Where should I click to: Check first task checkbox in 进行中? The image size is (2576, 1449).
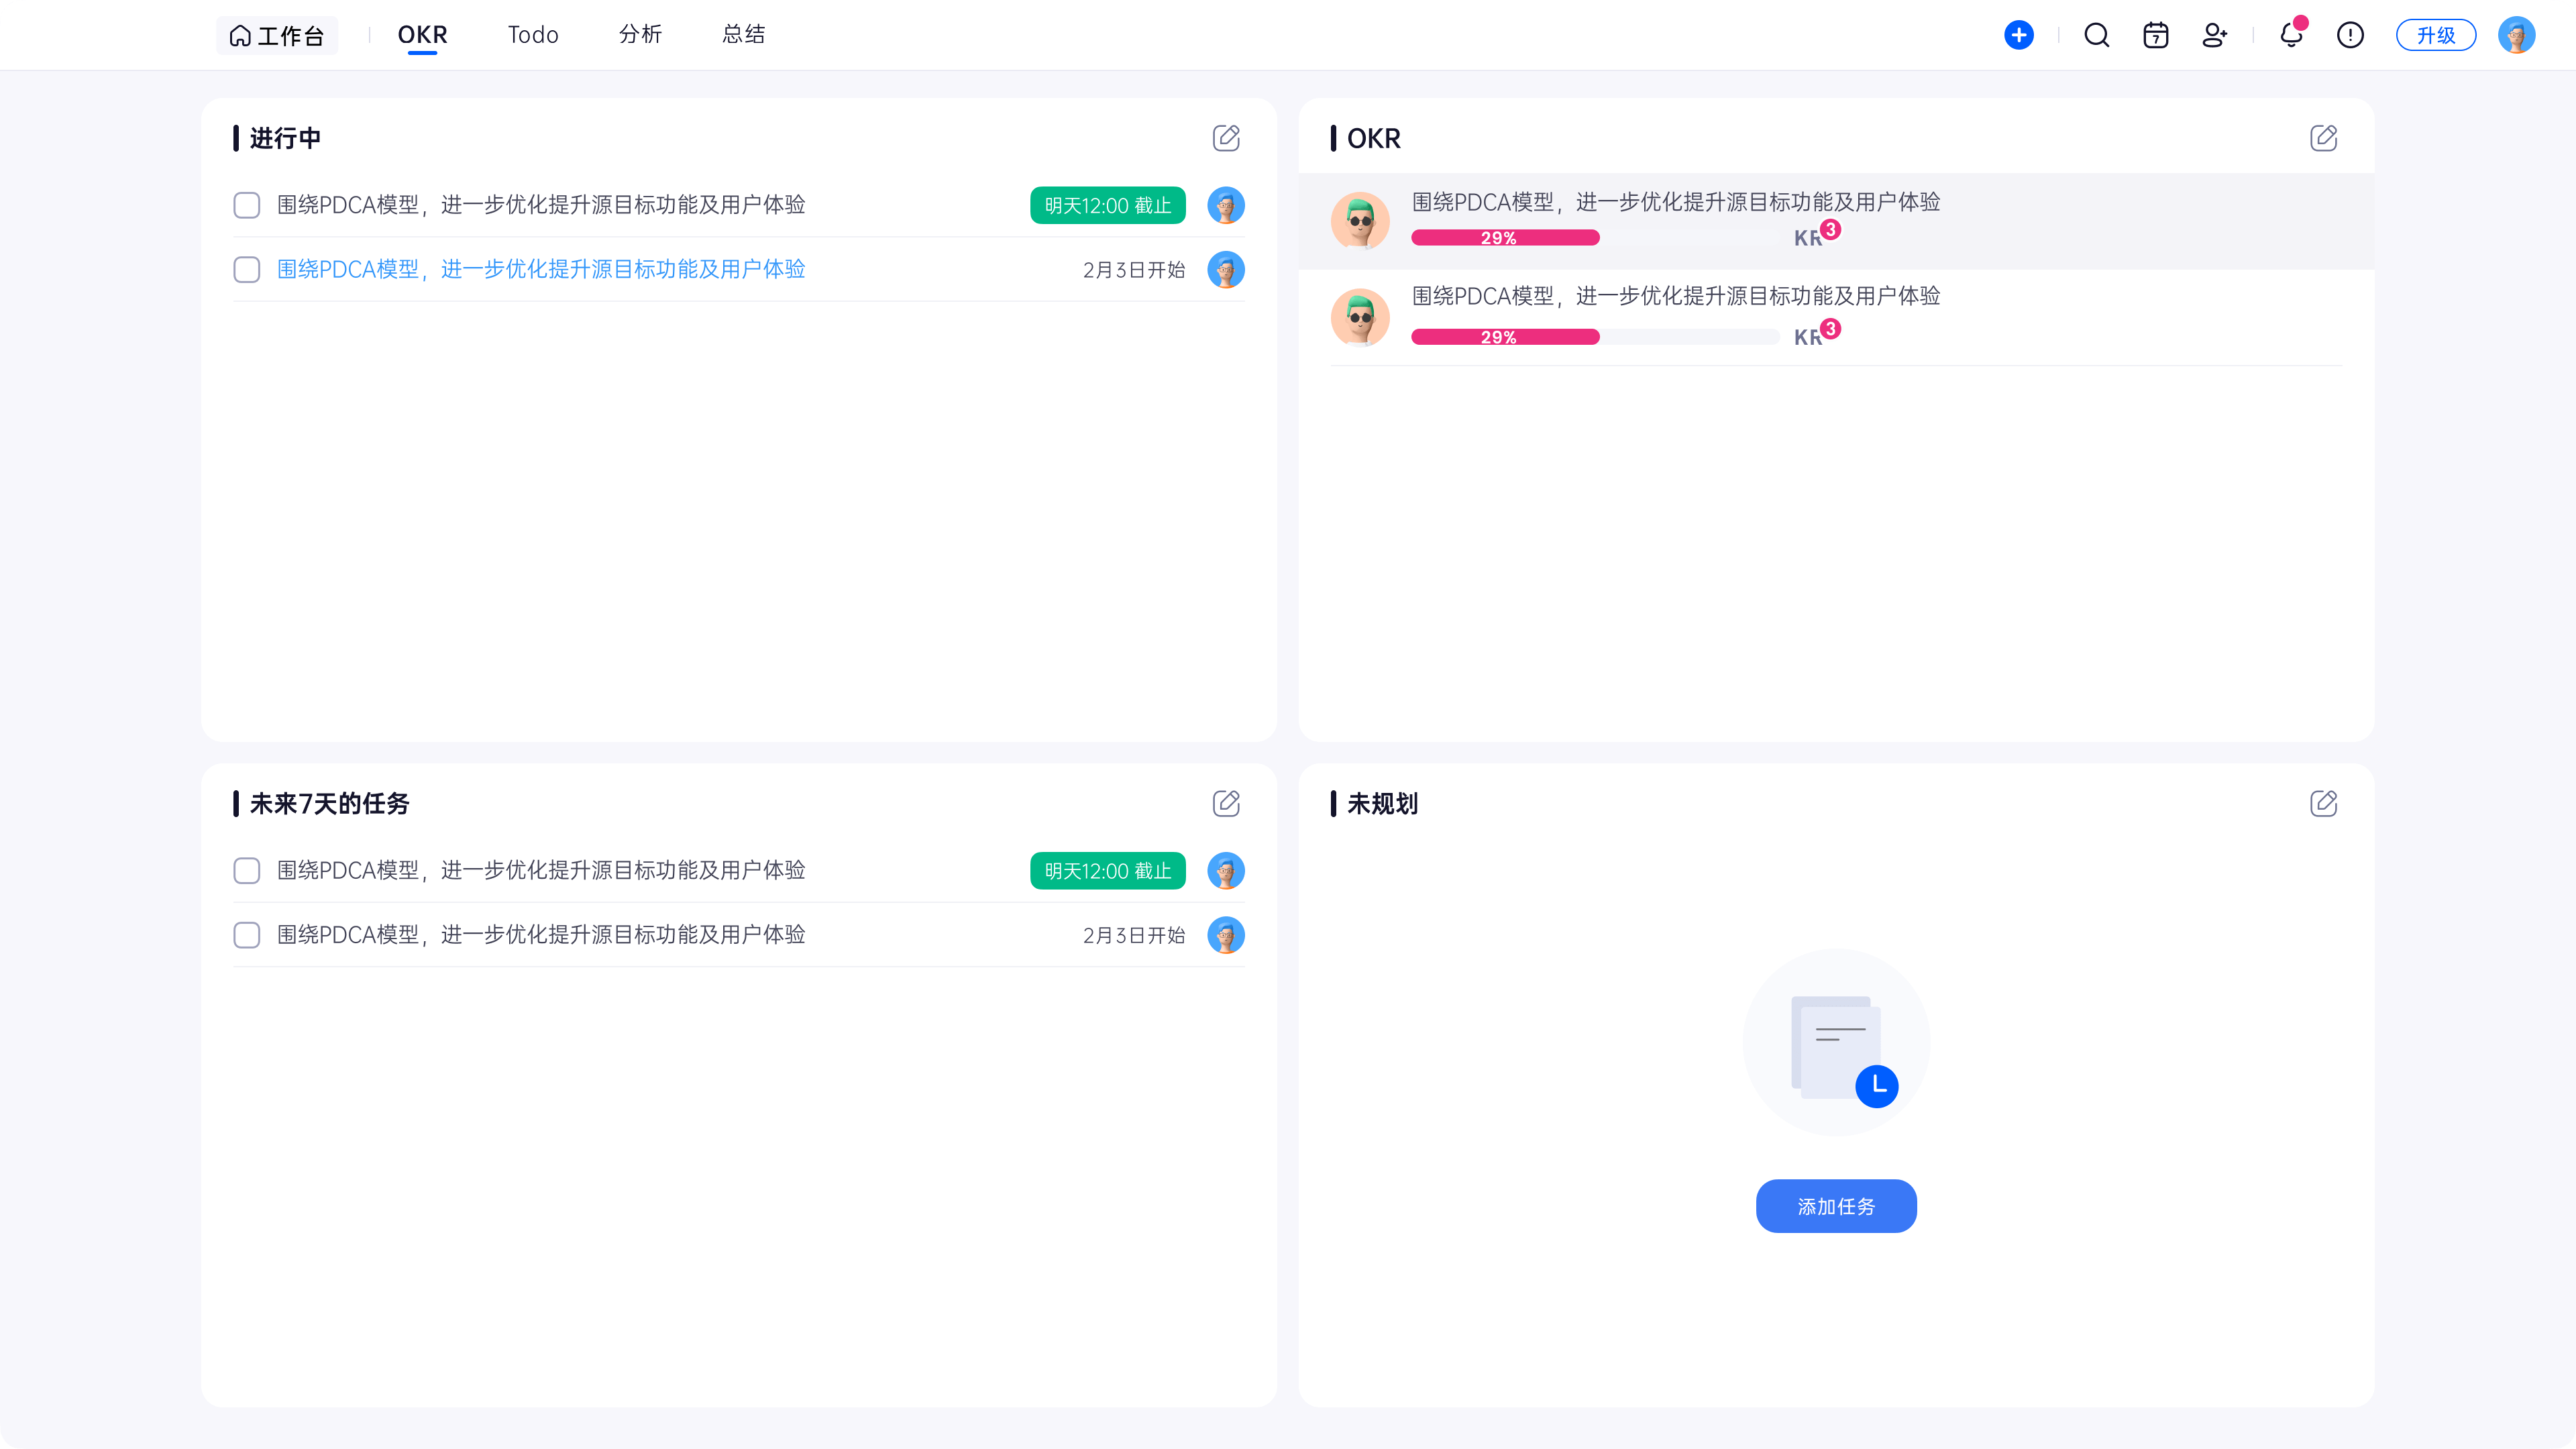(246, 205)
